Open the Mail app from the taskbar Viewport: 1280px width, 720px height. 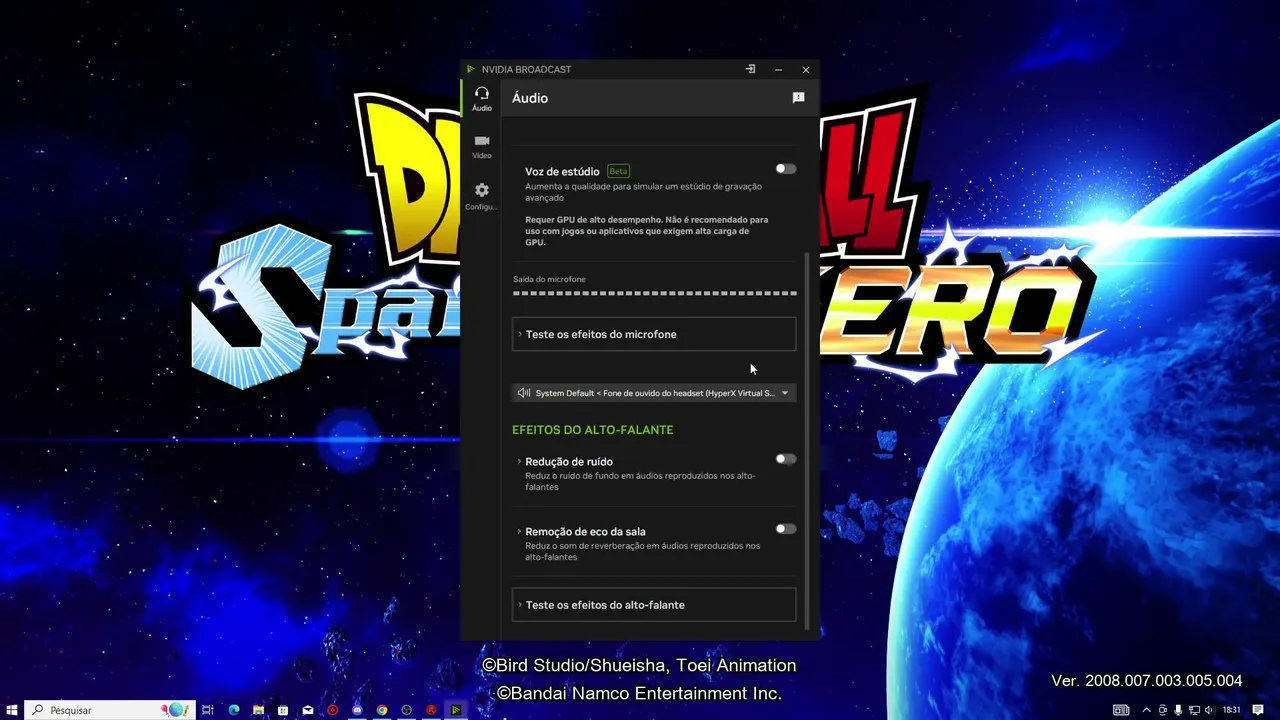click(x=308, y=710)
